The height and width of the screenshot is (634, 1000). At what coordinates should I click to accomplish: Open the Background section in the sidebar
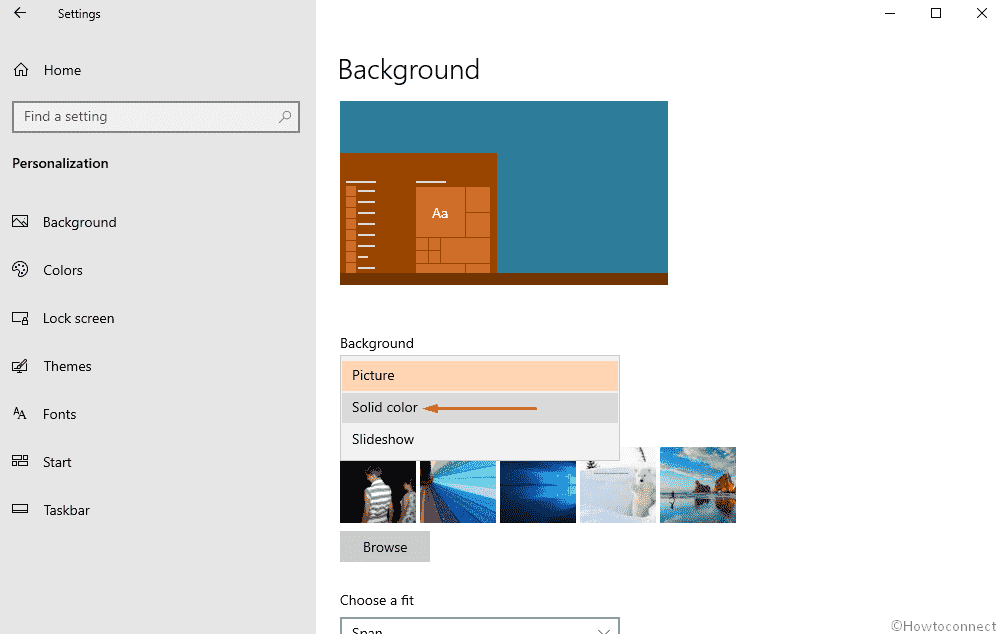pyautogui.click(x=80, y=222)
